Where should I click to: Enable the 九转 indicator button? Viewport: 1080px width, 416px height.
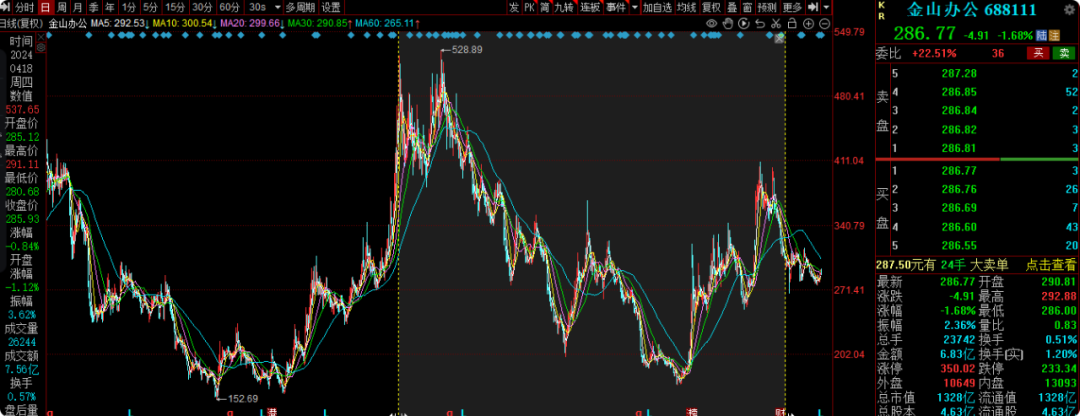tap(563, 7)
